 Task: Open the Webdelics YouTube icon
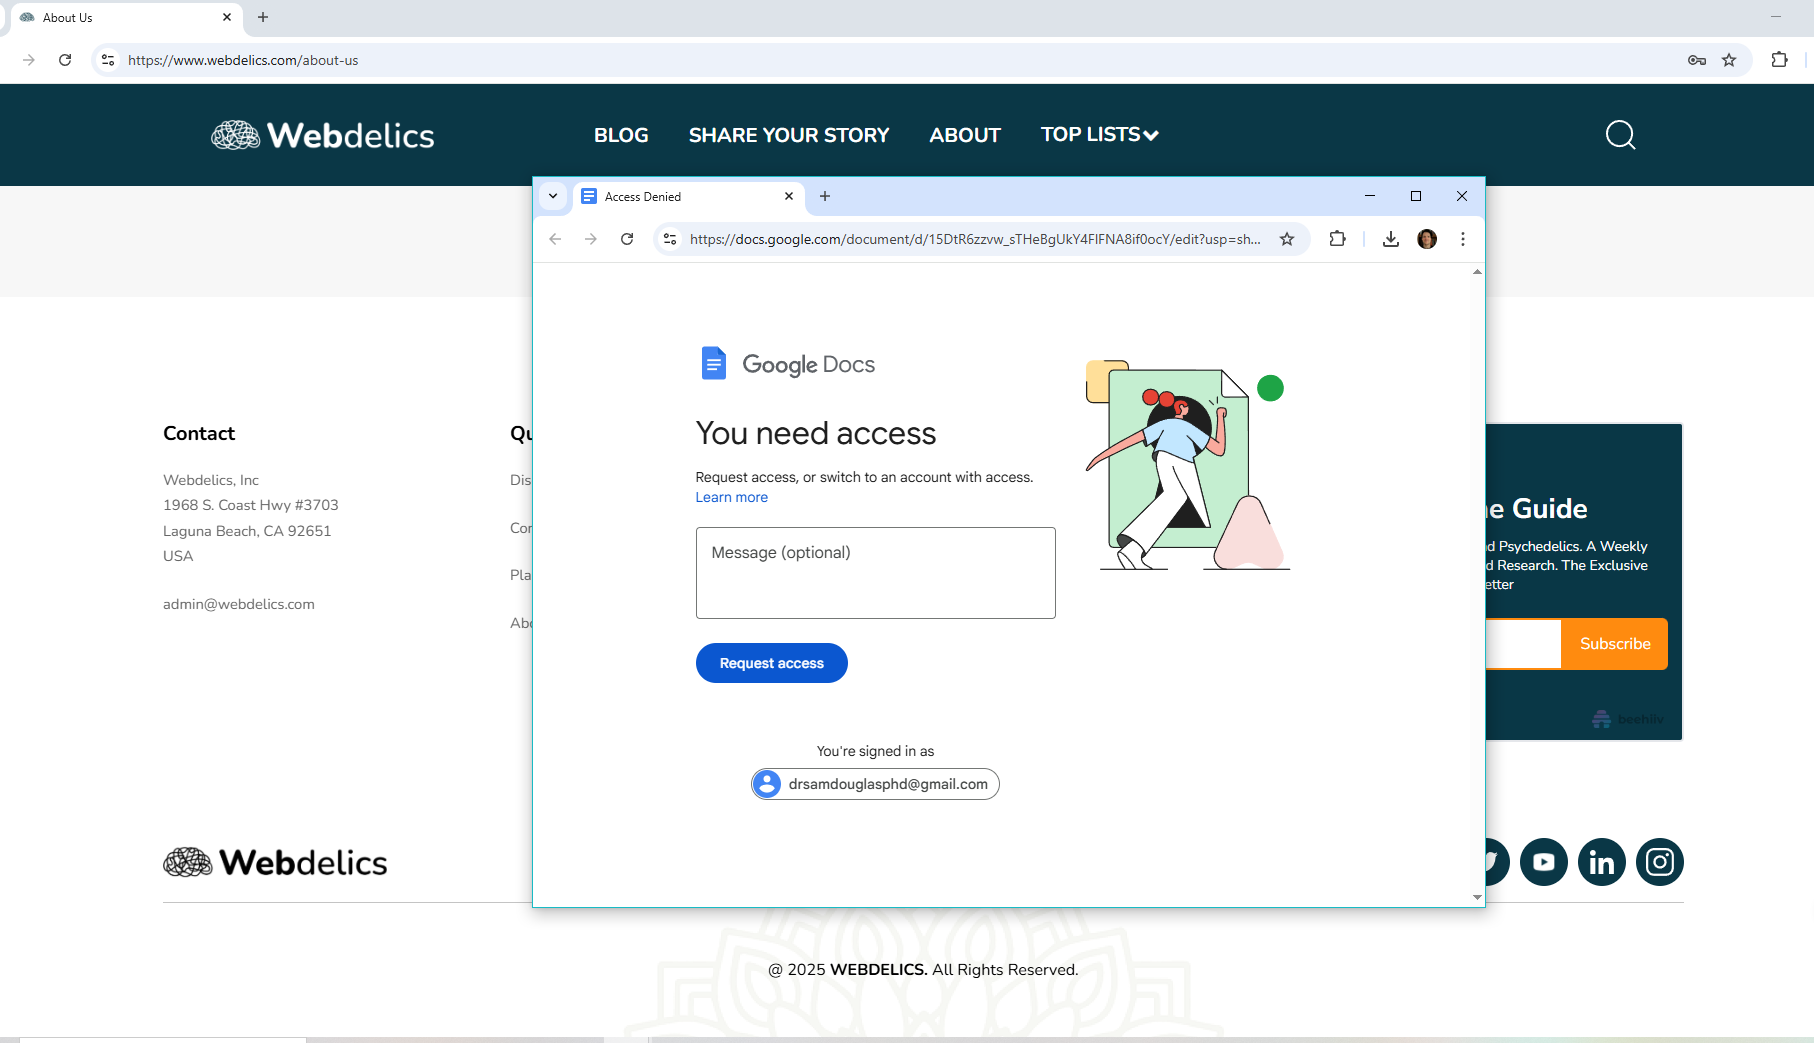[1544, 862]
